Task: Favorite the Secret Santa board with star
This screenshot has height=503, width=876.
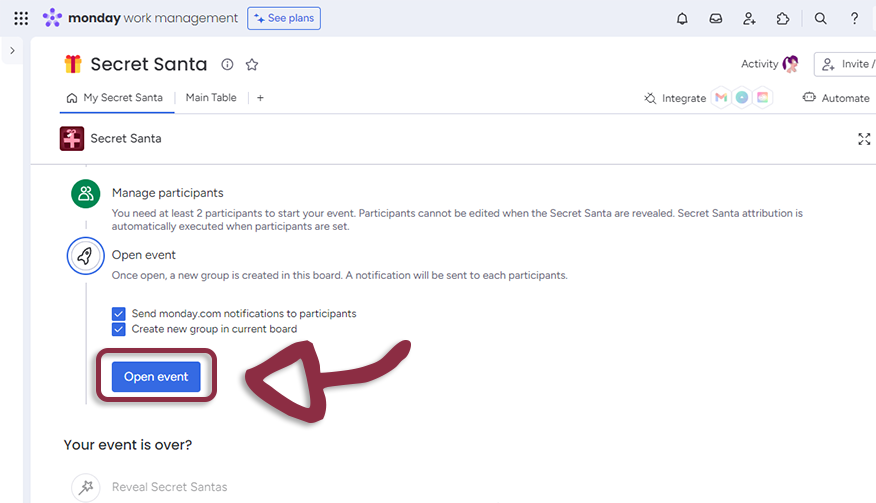Action: [x=252, y=64]
